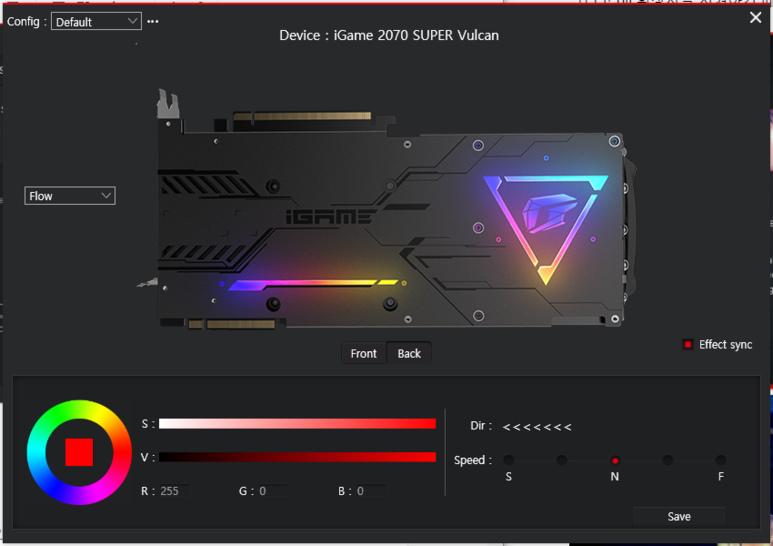
Task: Select the normal N speed point
Action: [615, 460]
